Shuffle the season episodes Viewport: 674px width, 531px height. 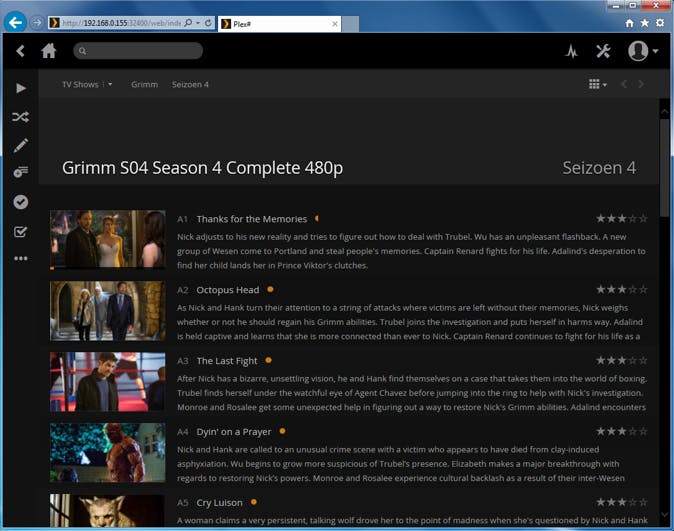[21, 117]
